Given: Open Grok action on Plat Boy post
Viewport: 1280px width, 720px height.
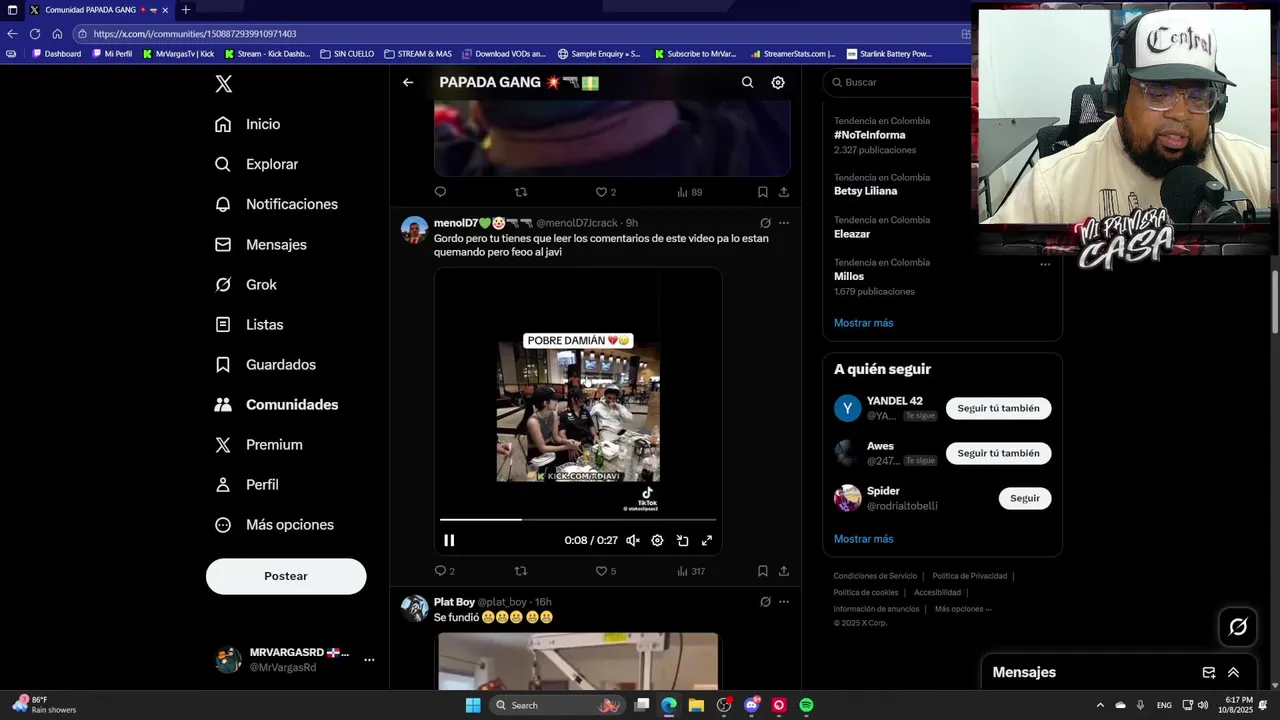Looking at the screenshot, I should tap(765, 602).
